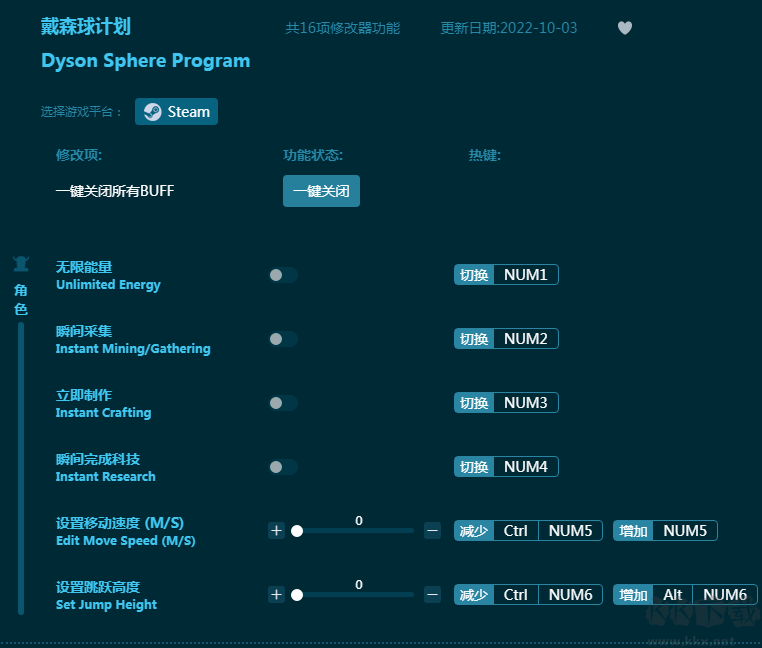The image size is (762, 648).
Task: Select the Steam platform button
Action: coord(176,112)
